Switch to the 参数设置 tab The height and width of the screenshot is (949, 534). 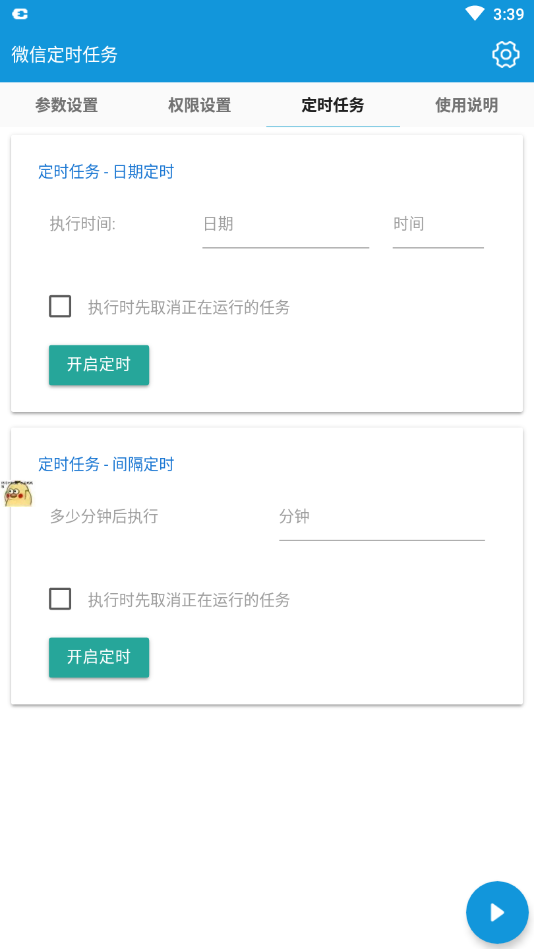pos(67,105)
